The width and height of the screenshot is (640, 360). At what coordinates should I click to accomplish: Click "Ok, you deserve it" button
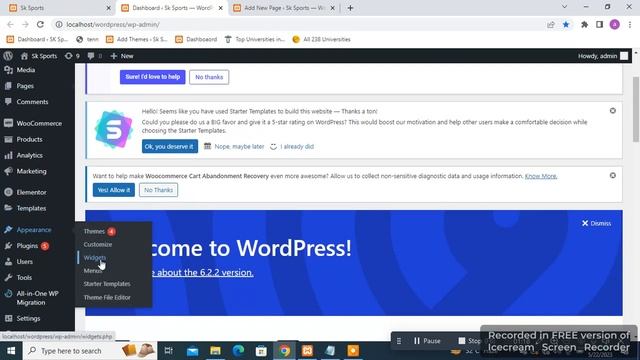coord(170,147)
